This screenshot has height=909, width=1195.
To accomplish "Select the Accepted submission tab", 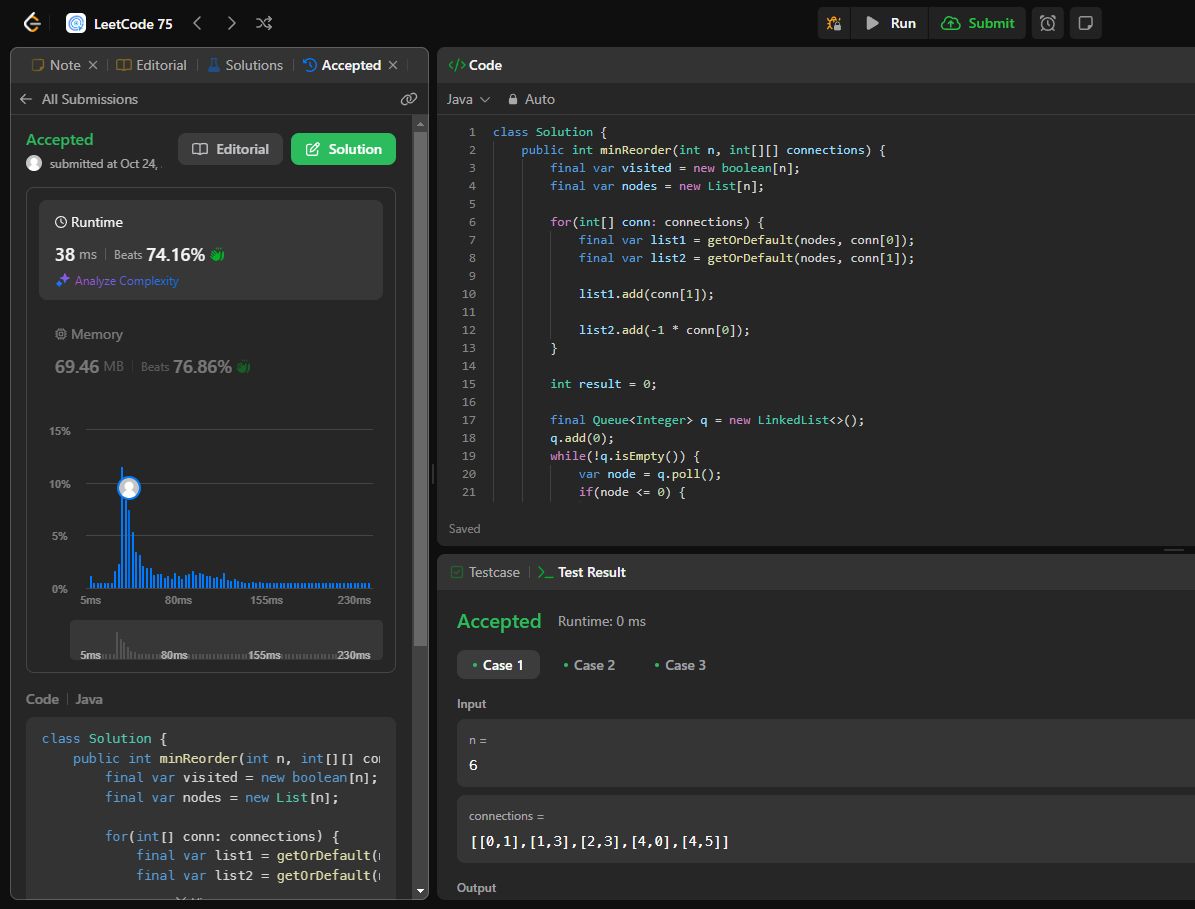I will (x=342, y=66).
